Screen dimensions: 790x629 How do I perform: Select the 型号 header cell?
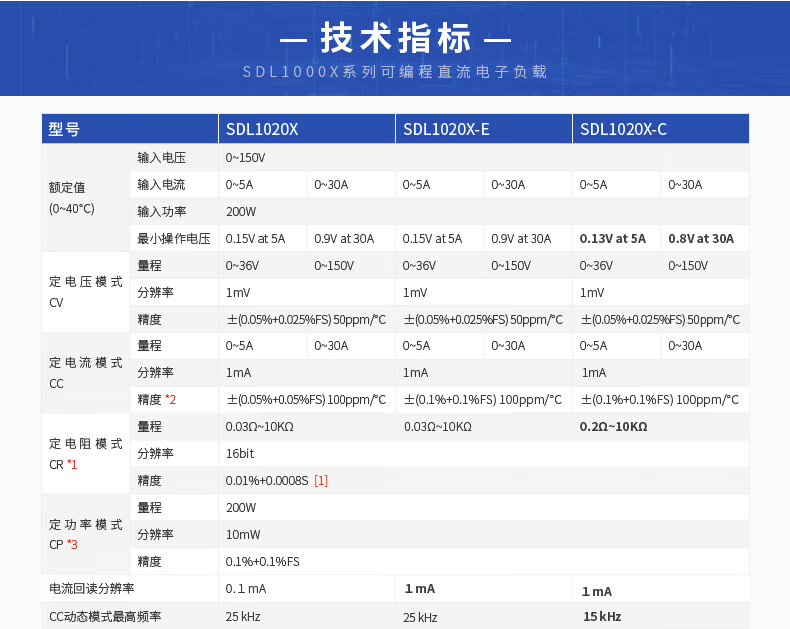(63, 129)
